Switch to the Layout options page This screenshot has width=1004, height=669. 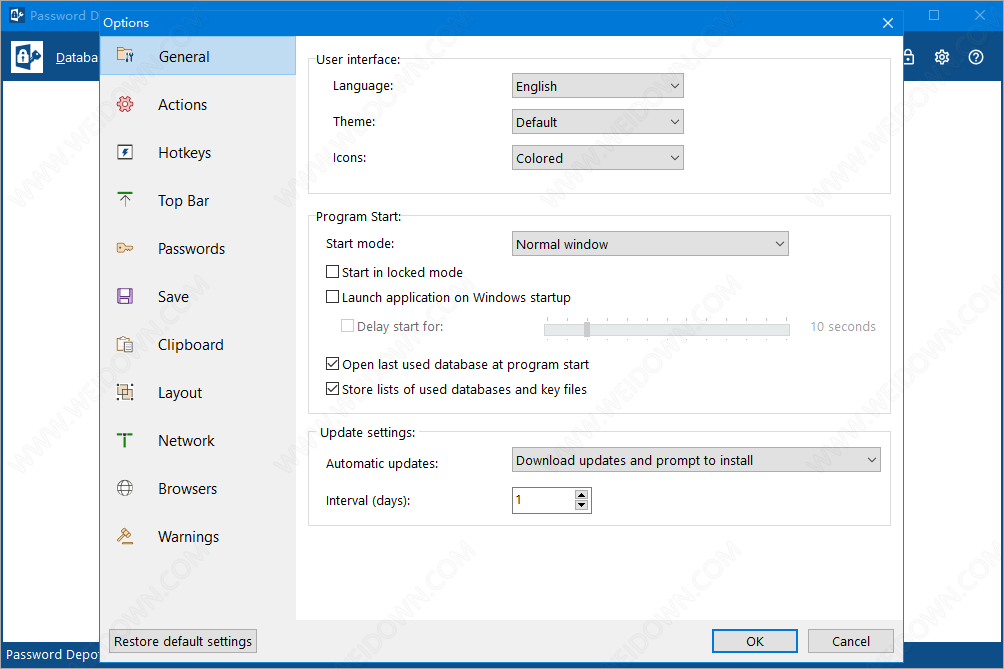(x=198, y=392)
